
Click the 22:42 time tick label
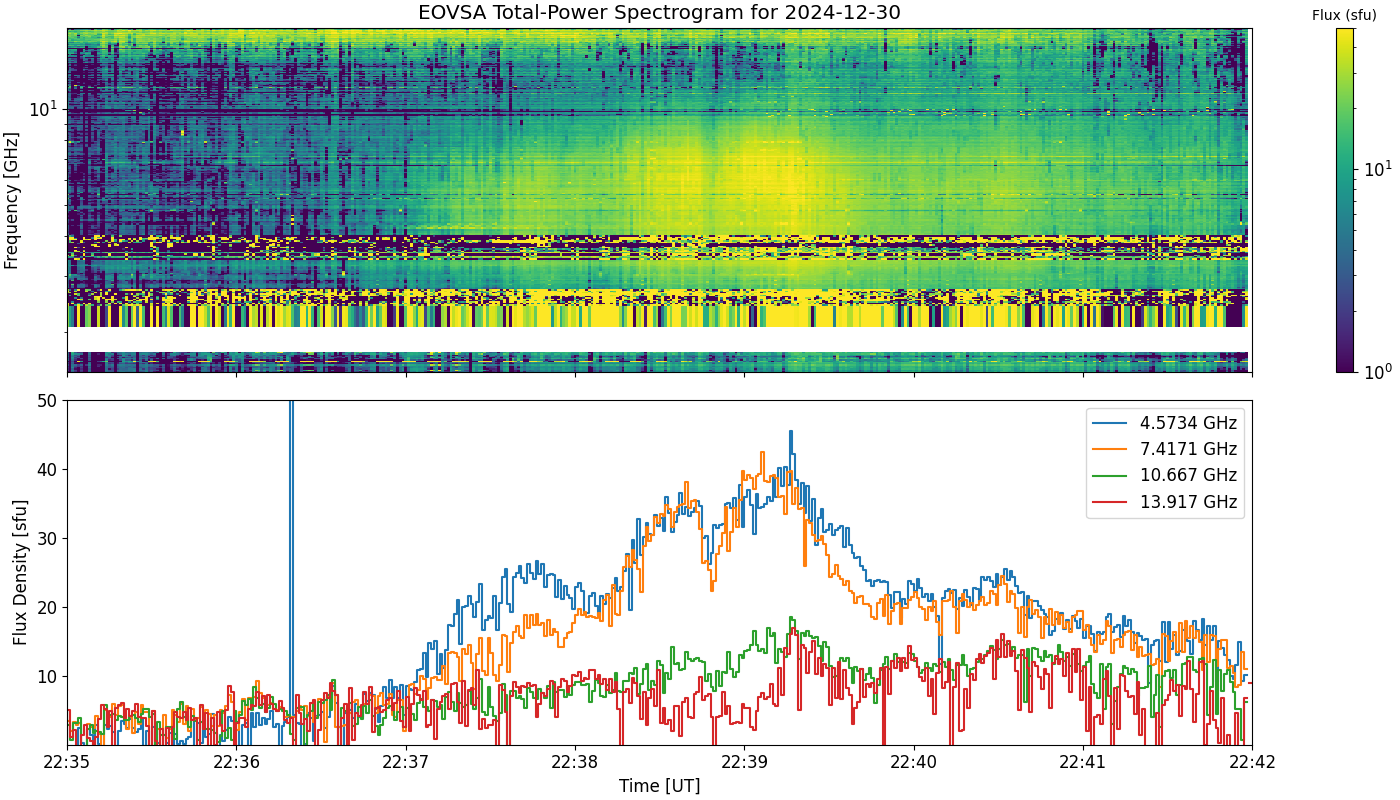coord(1252,762)
